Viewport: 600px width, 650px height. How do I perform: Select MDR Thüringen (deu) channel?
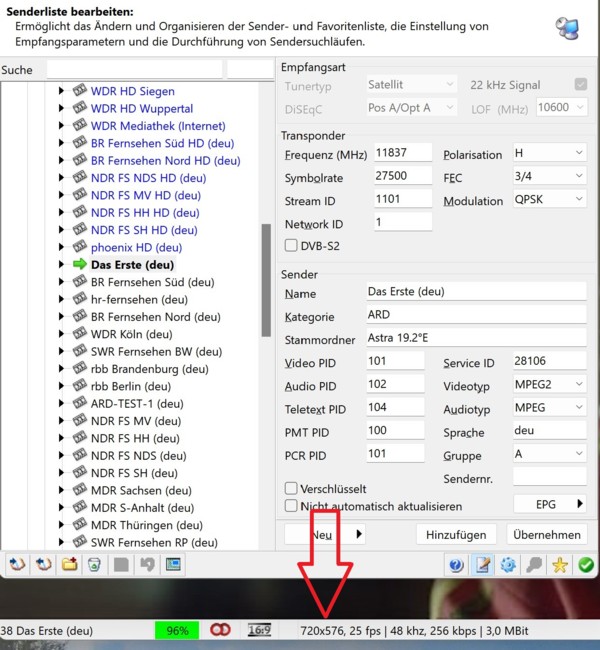point(147,525)
